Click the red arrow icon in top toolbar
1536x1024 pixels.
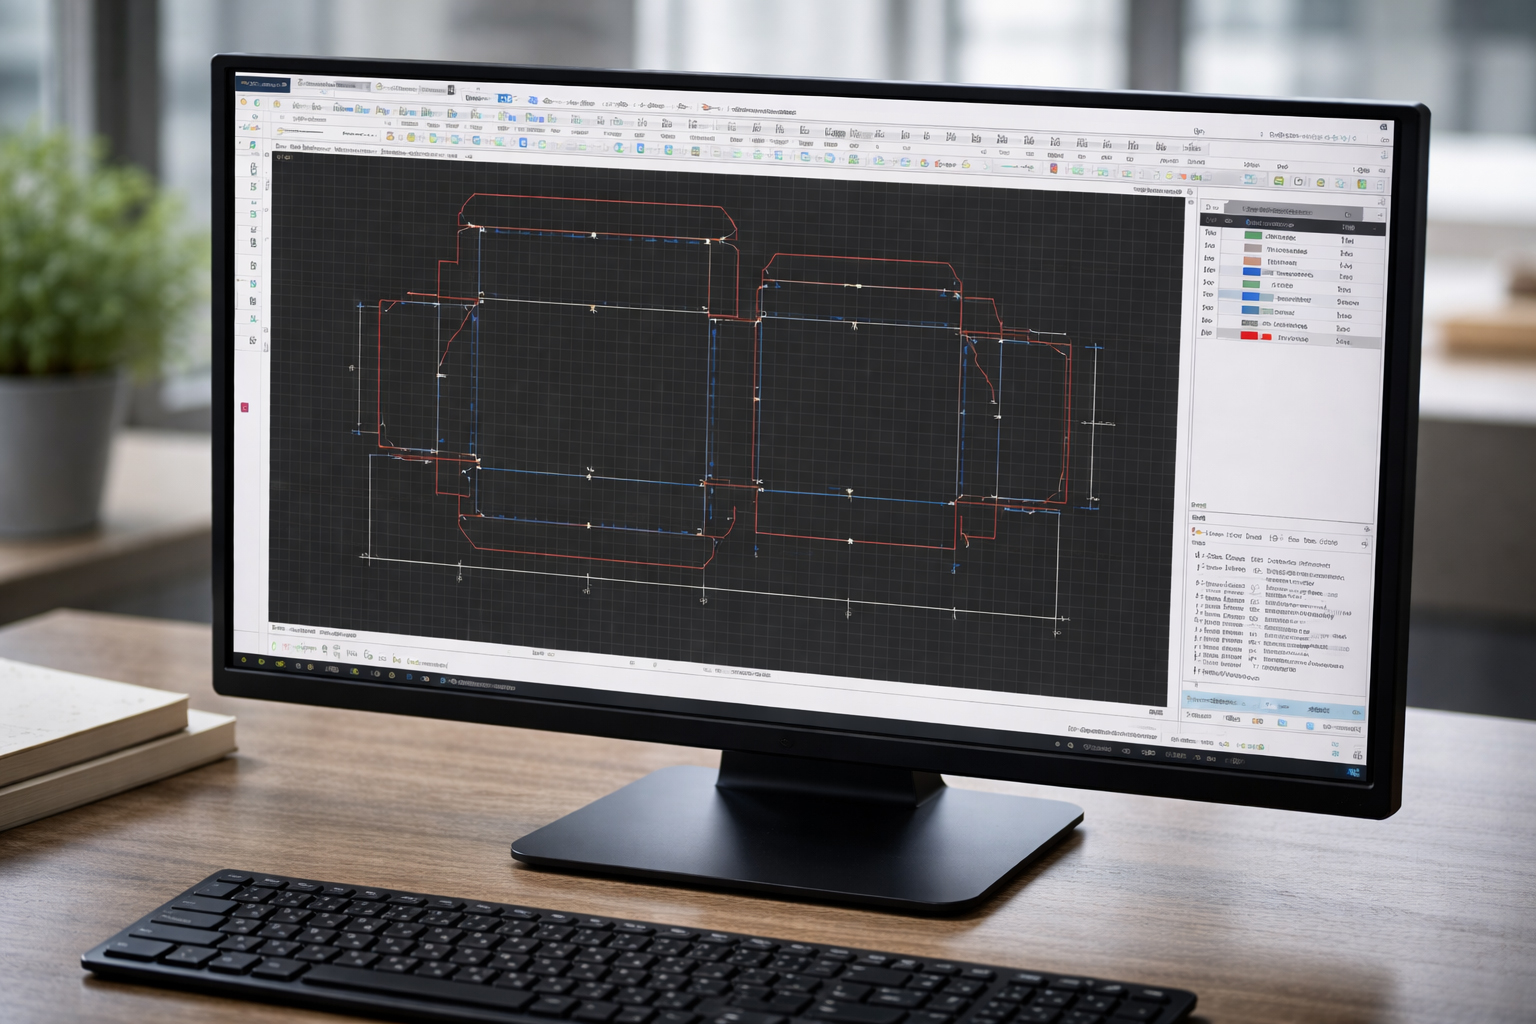(709, 107)
